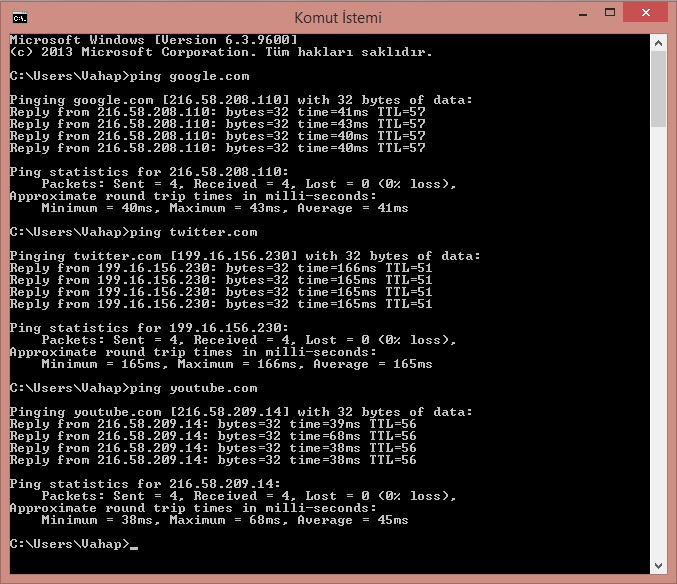The height and width of the screenshot is (584, 677).
Task: Click google reply line with time=43ms
Action: pyautogui.click(x=218, y=124)
